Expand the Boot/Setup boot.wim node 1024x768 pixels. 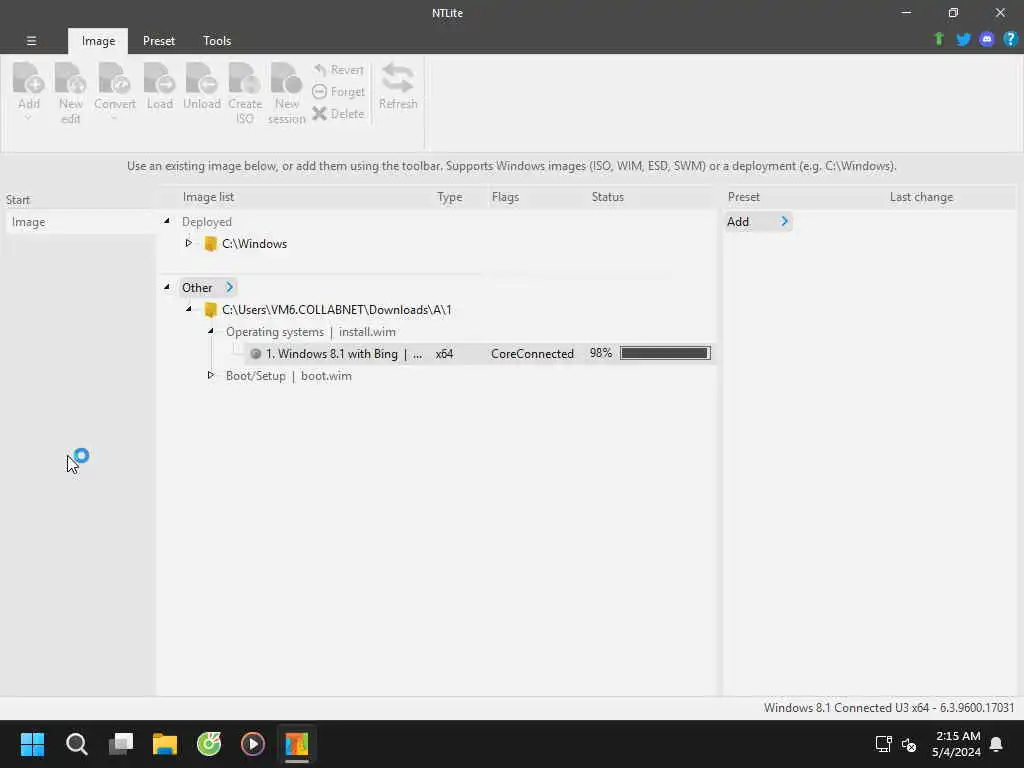(210, 375)
